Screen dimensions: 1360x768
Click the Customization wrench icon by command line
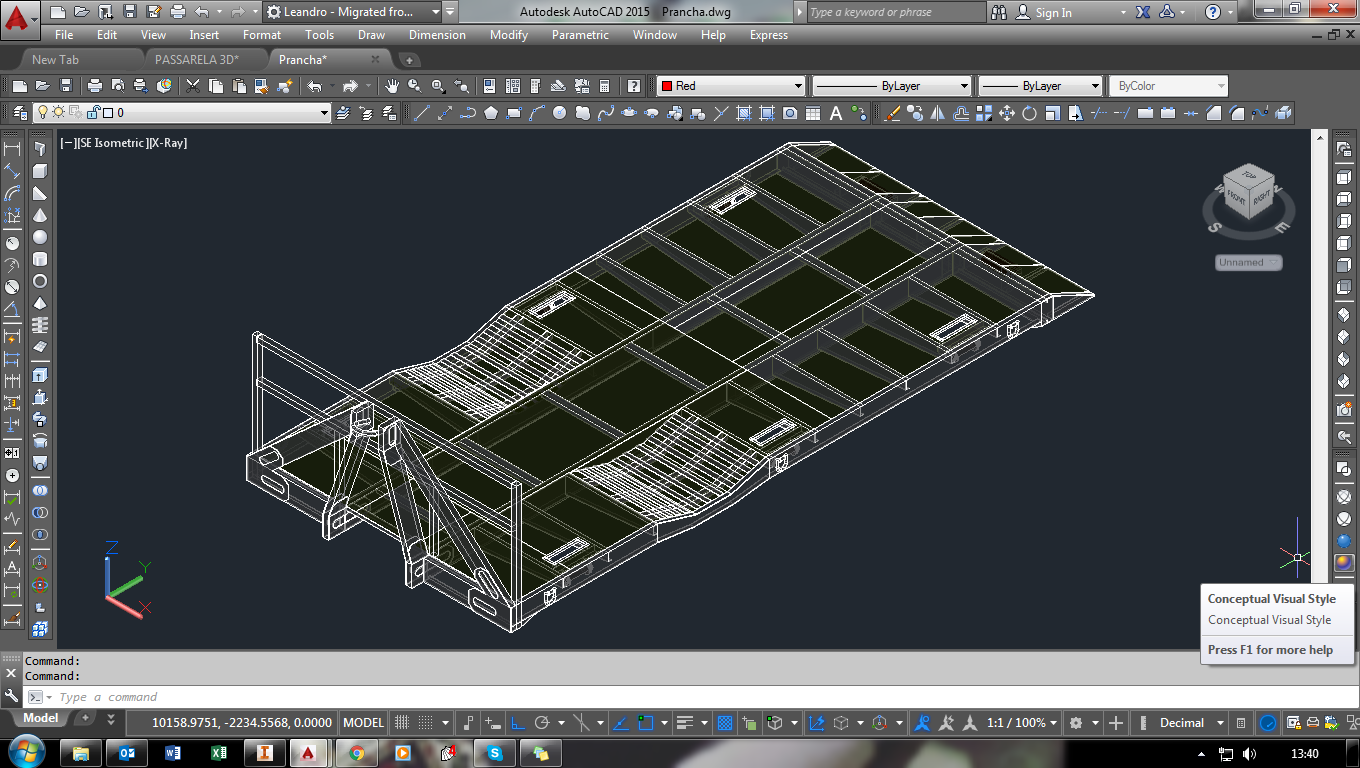pos(11,697)
